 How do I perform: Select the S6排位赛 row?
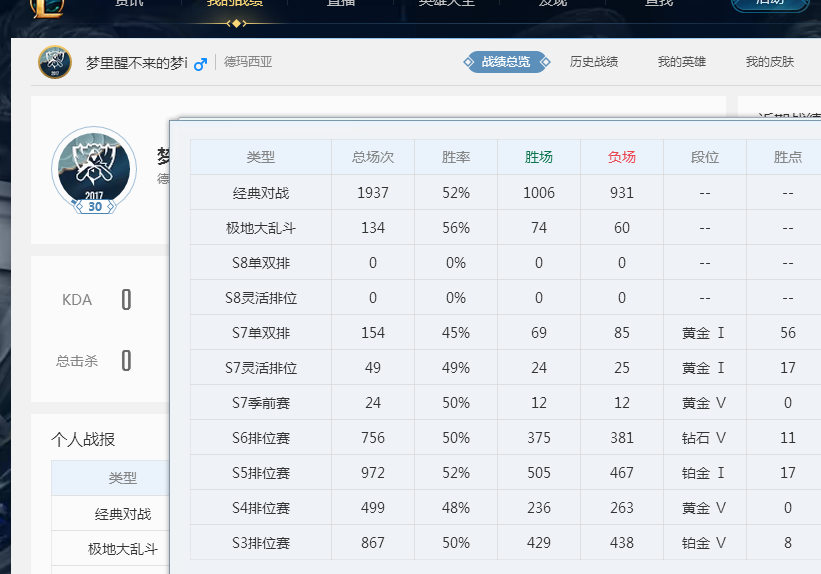tap(506, 438)
